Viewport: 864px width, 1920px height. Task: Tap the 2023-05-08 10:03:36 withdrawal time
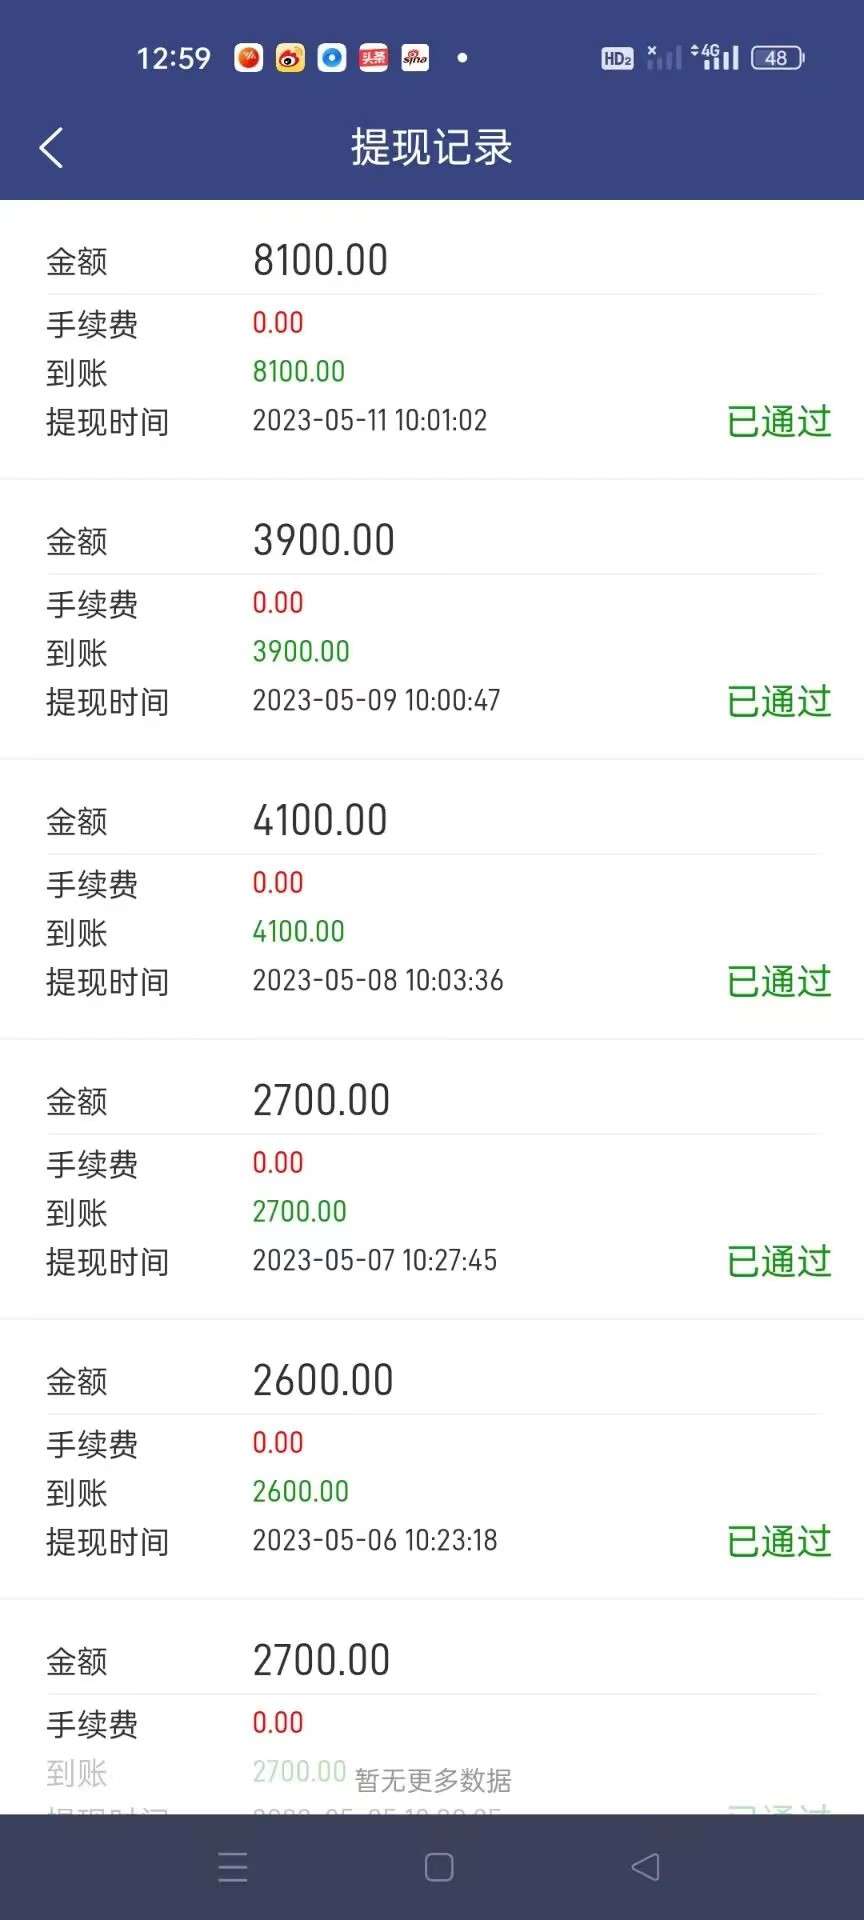coord(378,981)
